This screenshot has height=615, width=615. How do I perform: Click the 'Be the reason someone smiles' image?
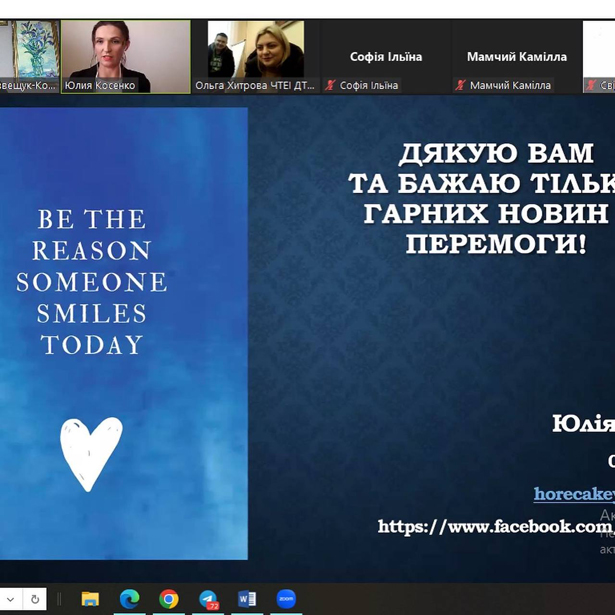[124, 333]
